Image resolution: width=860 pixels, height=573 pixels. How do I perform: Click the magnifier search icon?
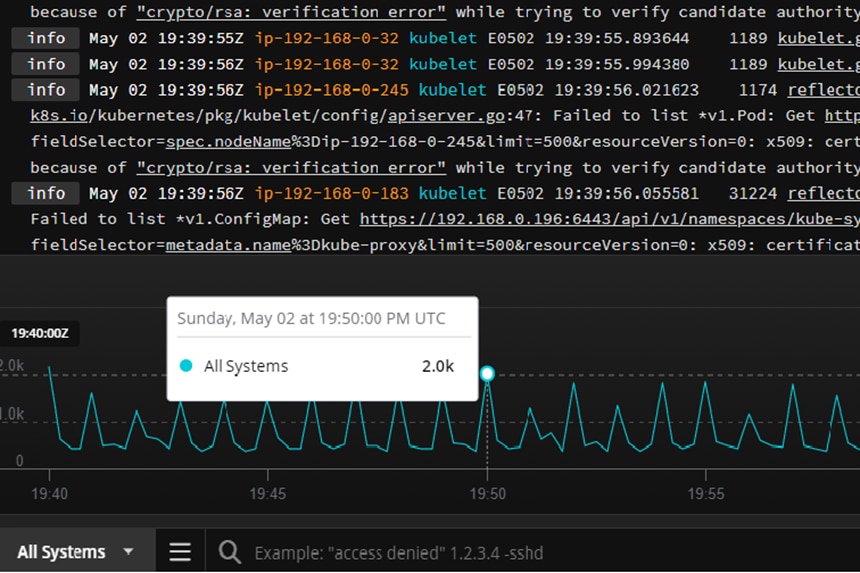pyautogui.click(x=230, y=552)
